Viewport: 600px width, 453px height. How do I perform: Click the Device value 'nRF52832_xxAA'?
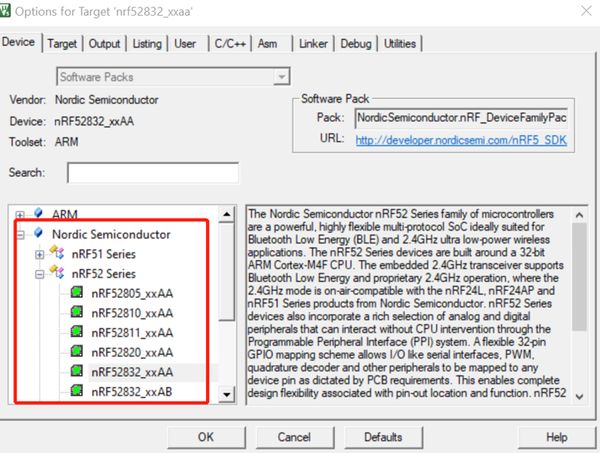click(94, 121)
